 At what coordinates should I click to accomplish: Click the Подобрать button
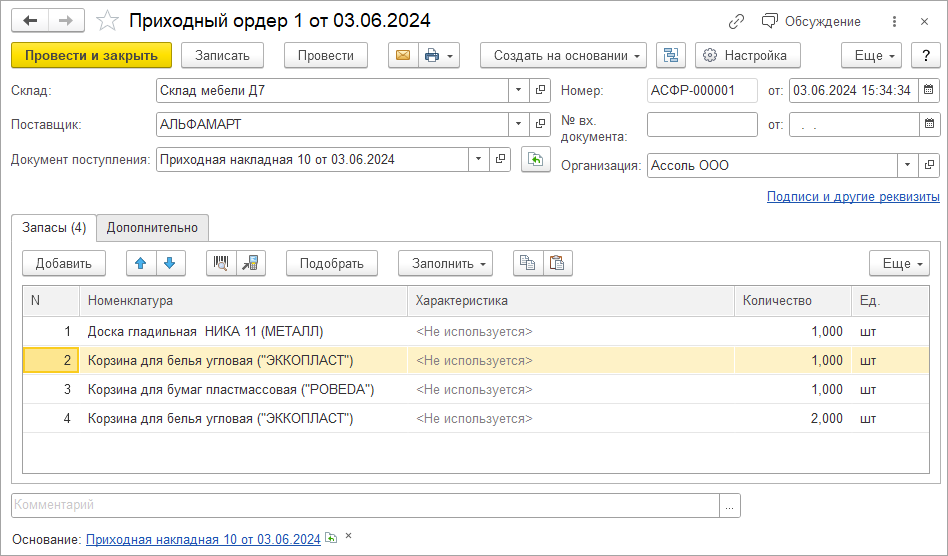click(331, 263)
